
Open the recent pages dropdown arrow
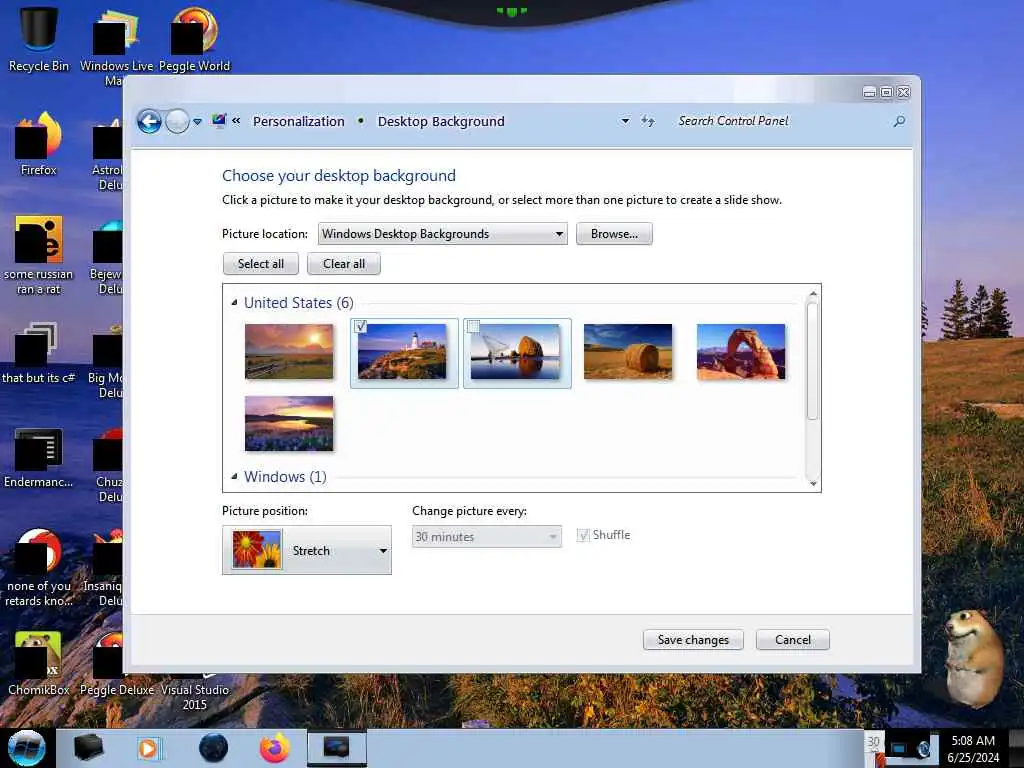[x=197, y=121]
